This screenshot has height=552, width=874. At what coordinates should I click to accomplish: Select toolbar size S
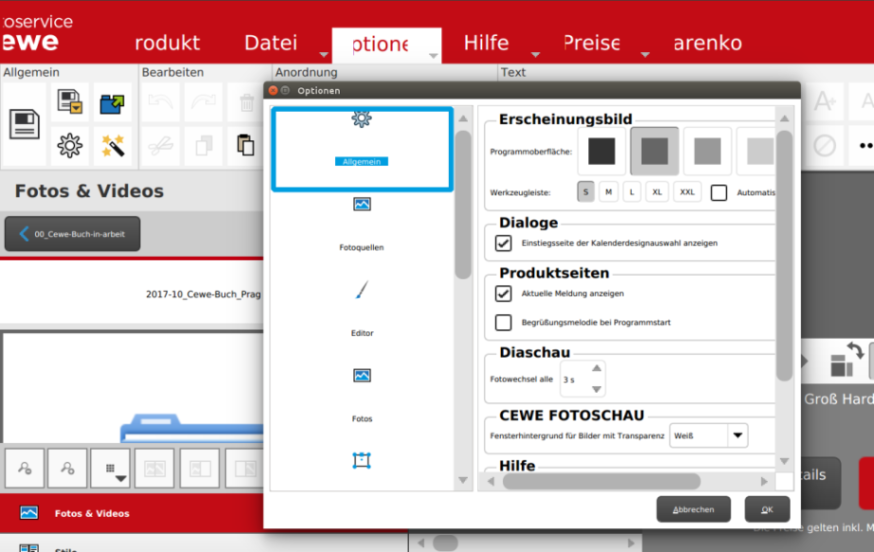585,192
